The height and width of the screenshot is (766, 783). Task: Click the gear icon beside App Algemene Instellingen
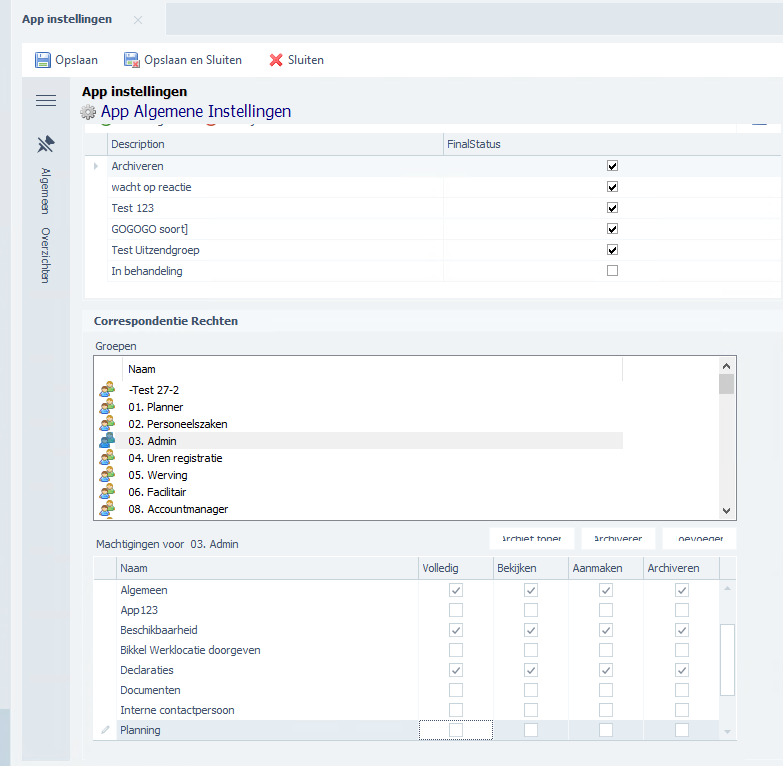[88, 112]
